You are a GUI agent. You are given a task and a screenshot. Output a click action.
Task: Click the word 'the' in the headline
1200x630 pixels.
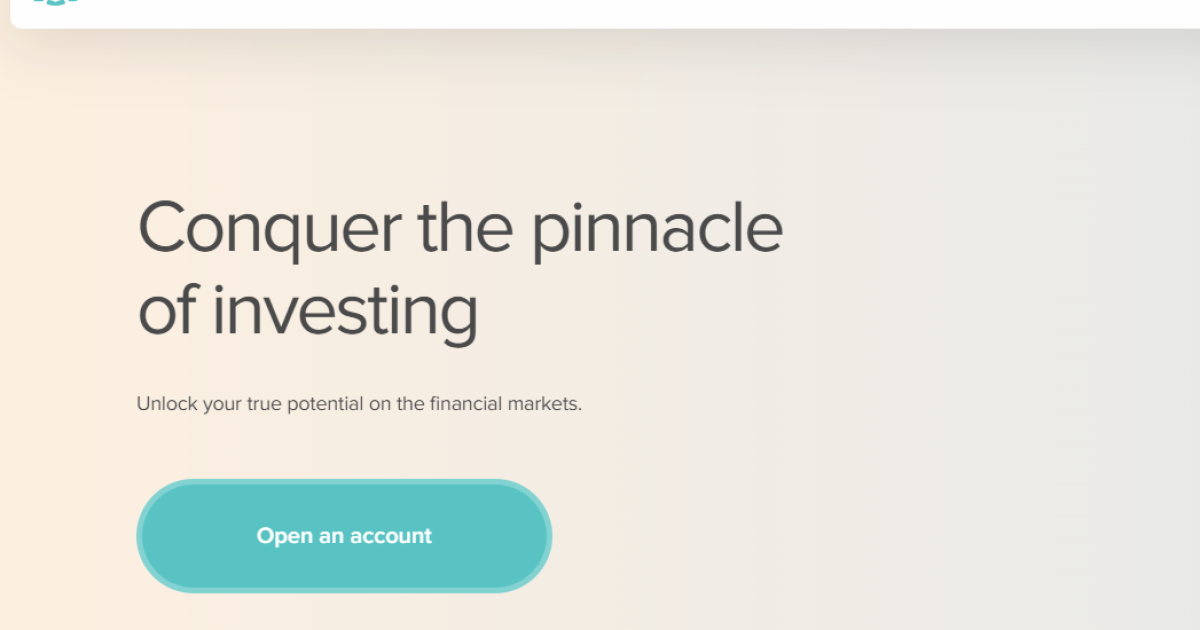click(465, 226)
